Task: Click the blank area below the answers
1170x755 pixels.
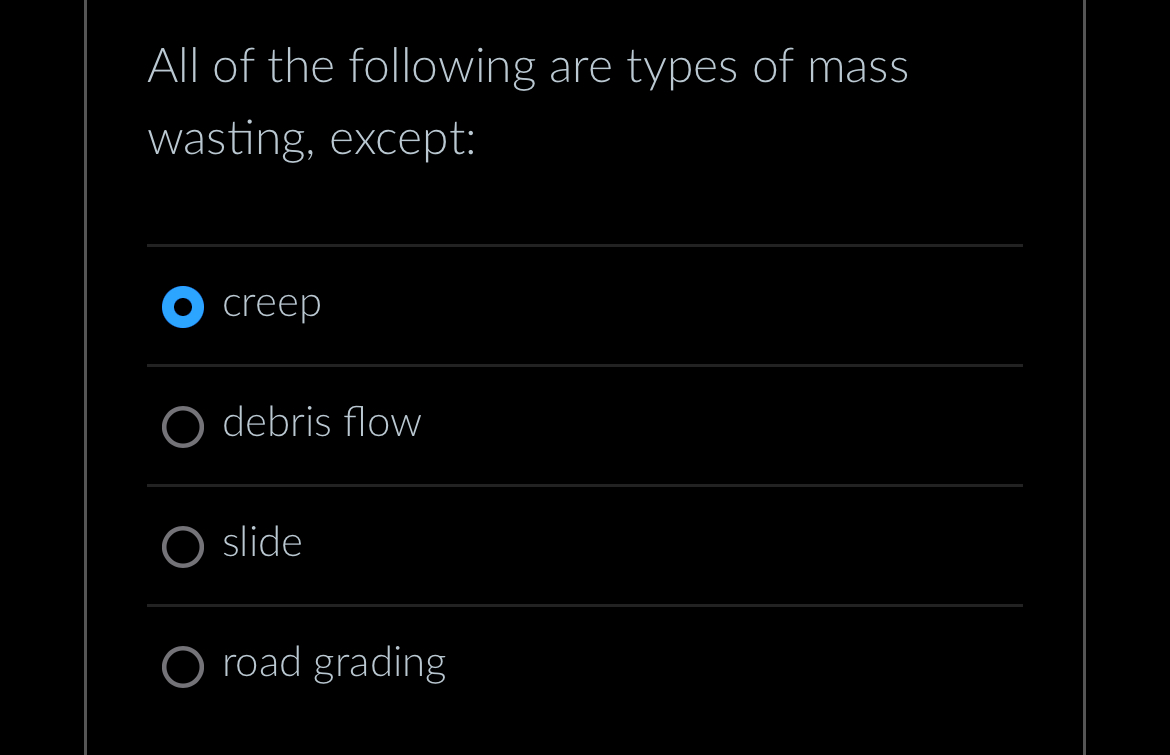Action: click(x=585, y=730)
